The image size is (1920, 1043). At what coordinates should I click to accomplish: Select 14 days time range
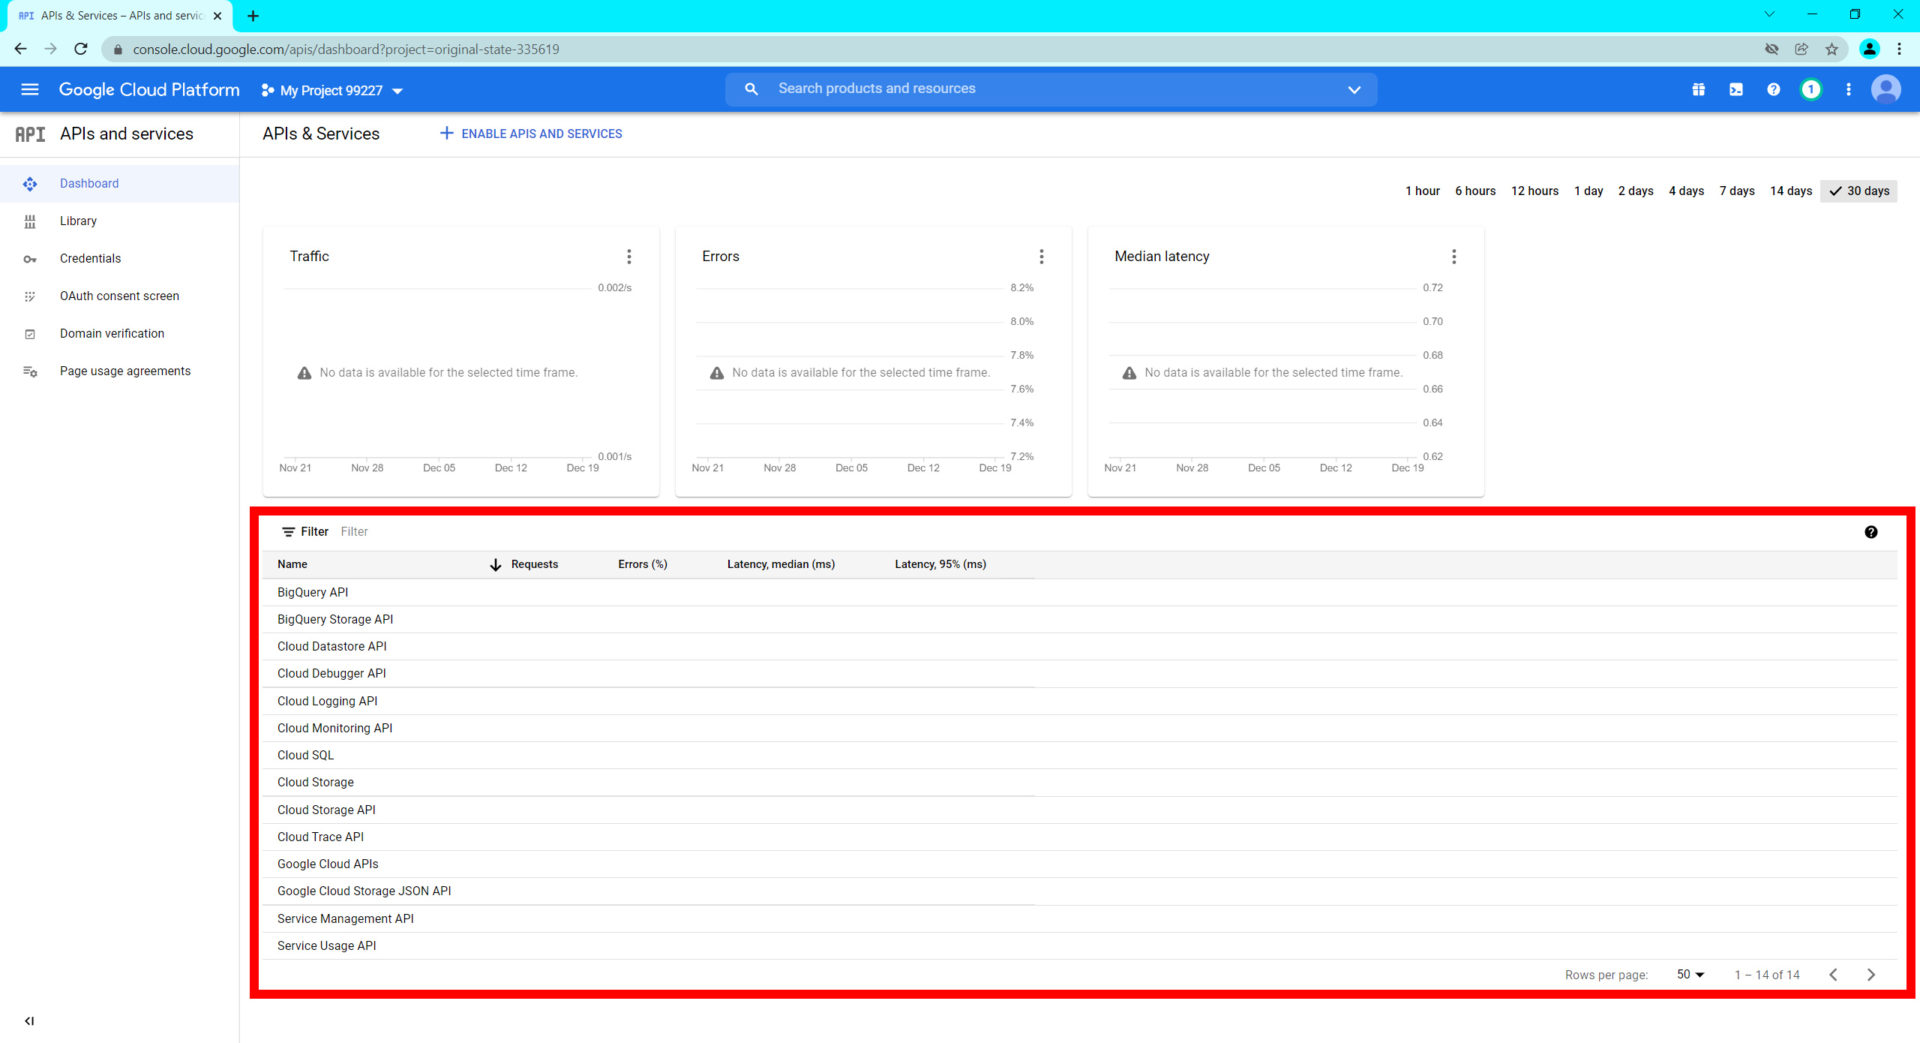[1790, 191]
